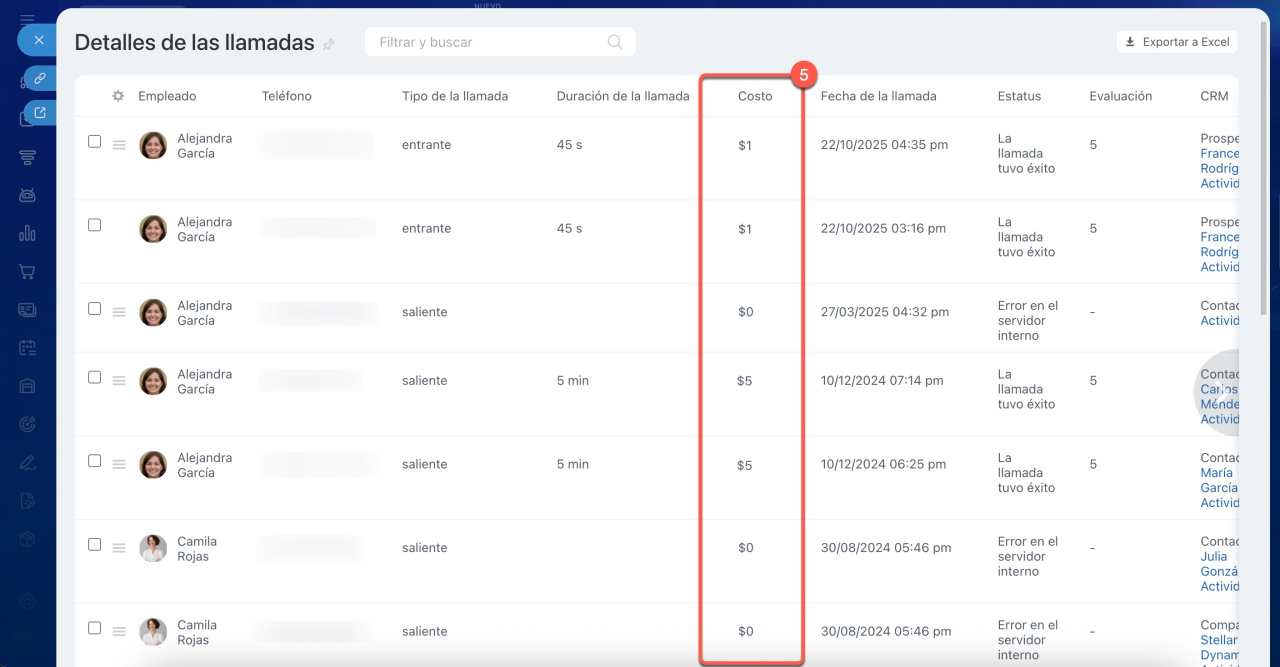Open the analytics bar chart sidebar icon
1280x667 pixels.
point(27,233)
